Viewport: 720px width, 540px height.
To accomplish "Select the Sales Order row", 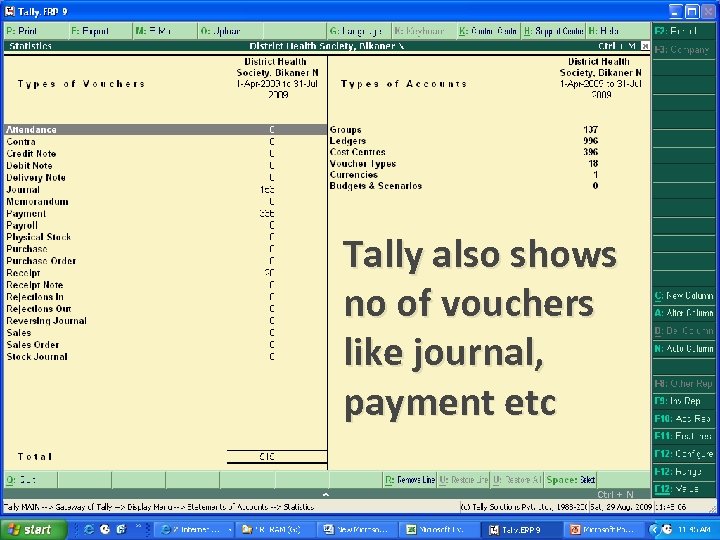I will pos(165,344).
